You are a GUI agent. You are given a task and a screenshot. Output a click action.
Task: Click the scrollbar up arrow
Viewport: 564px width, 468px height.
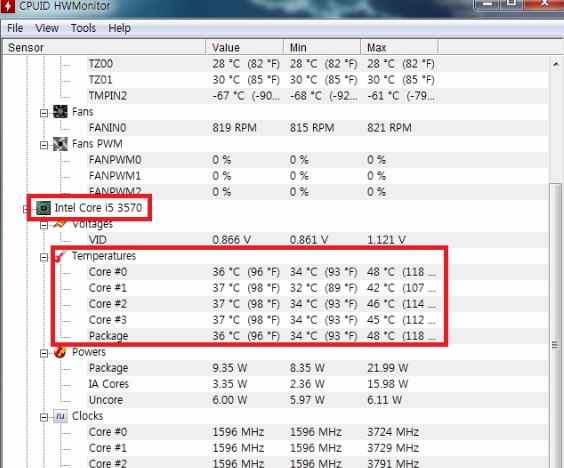[x=556, y=64]
